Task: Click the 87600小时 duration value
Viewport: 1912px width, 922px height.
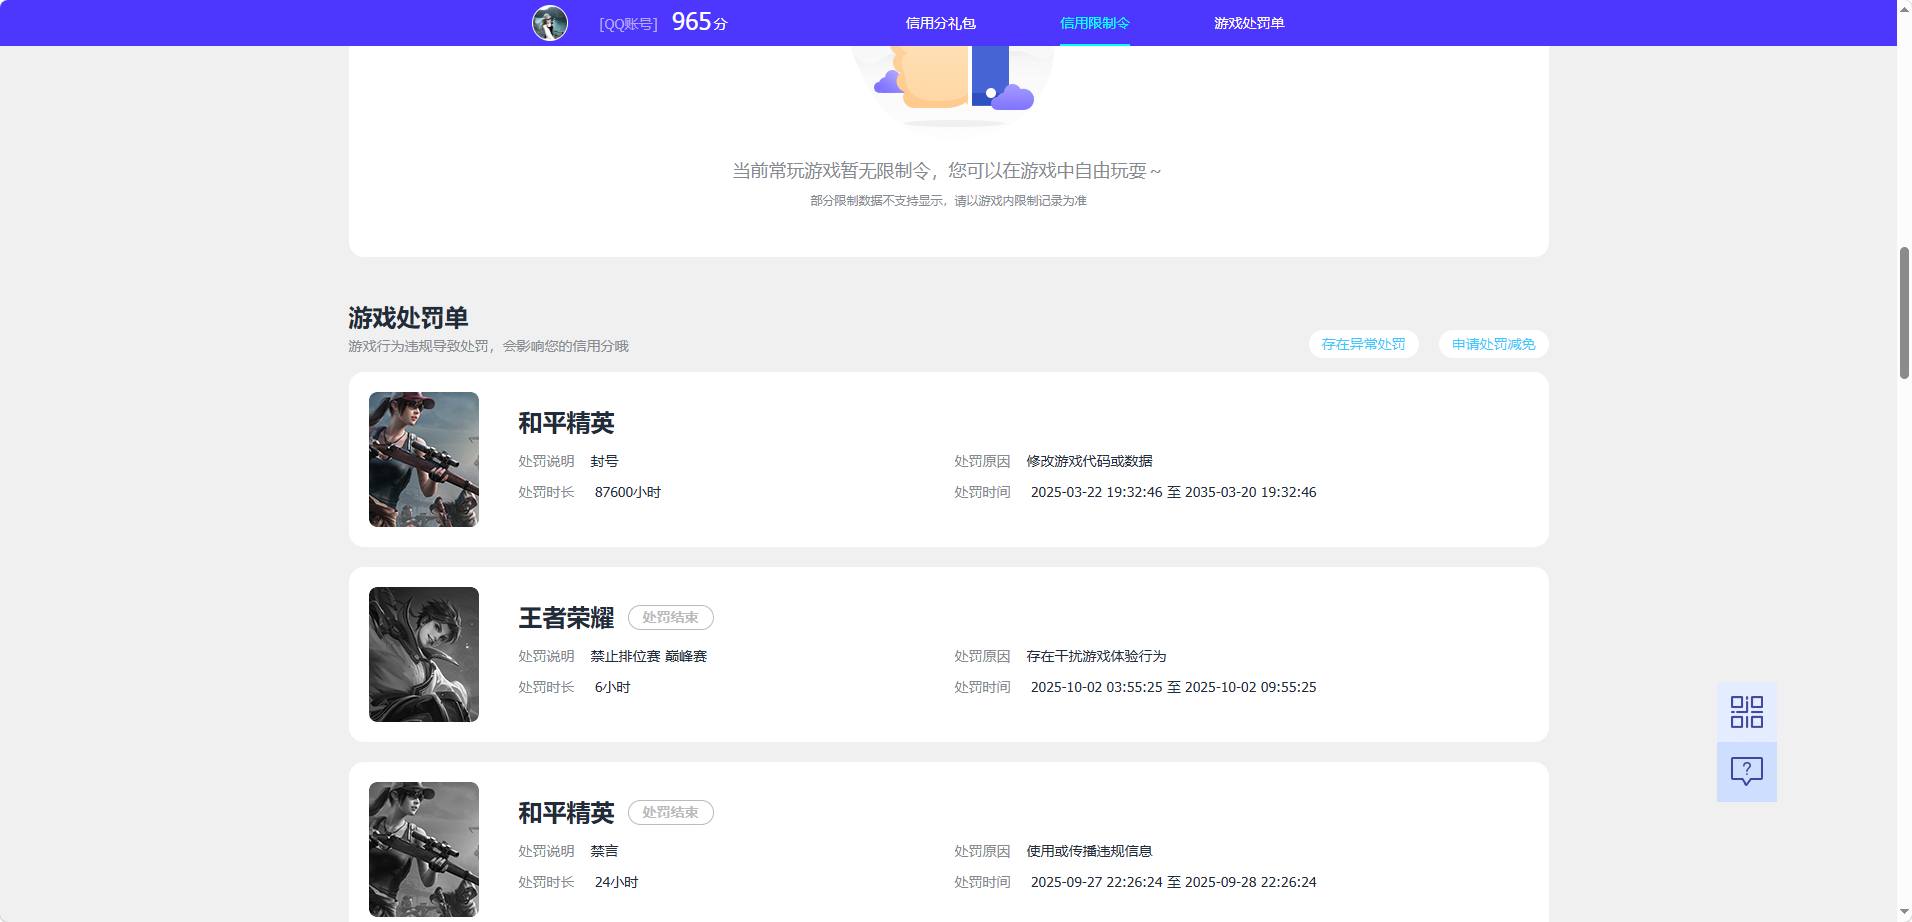Action: tap(628, 492)
